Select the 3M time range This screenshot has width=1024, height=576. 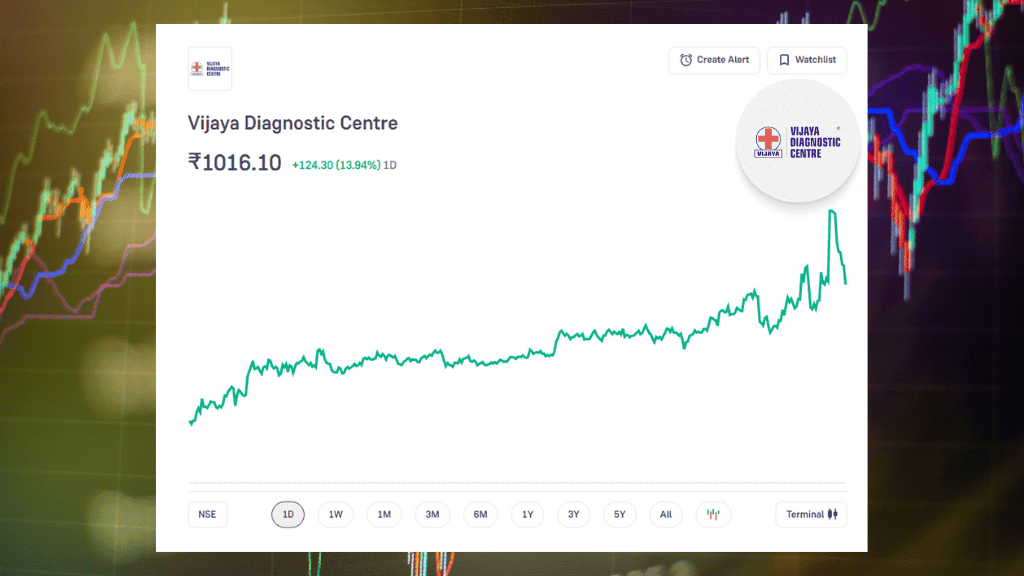coord(432,515)
